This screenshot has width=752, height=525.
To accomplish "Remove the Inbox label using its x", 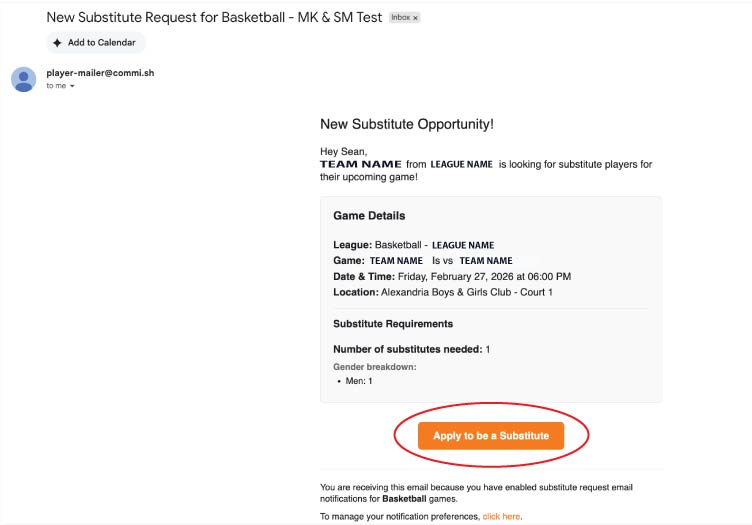I will (416, 18).
